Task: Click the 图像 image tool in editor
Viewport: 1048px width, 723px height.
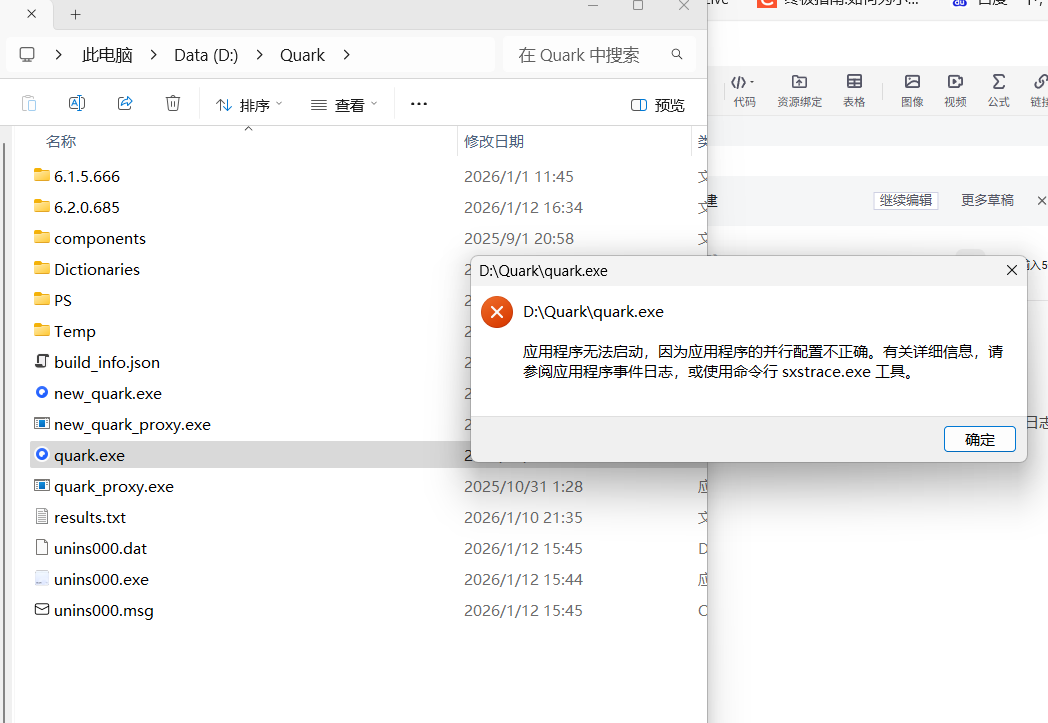Action: click(x=912, y=91)
